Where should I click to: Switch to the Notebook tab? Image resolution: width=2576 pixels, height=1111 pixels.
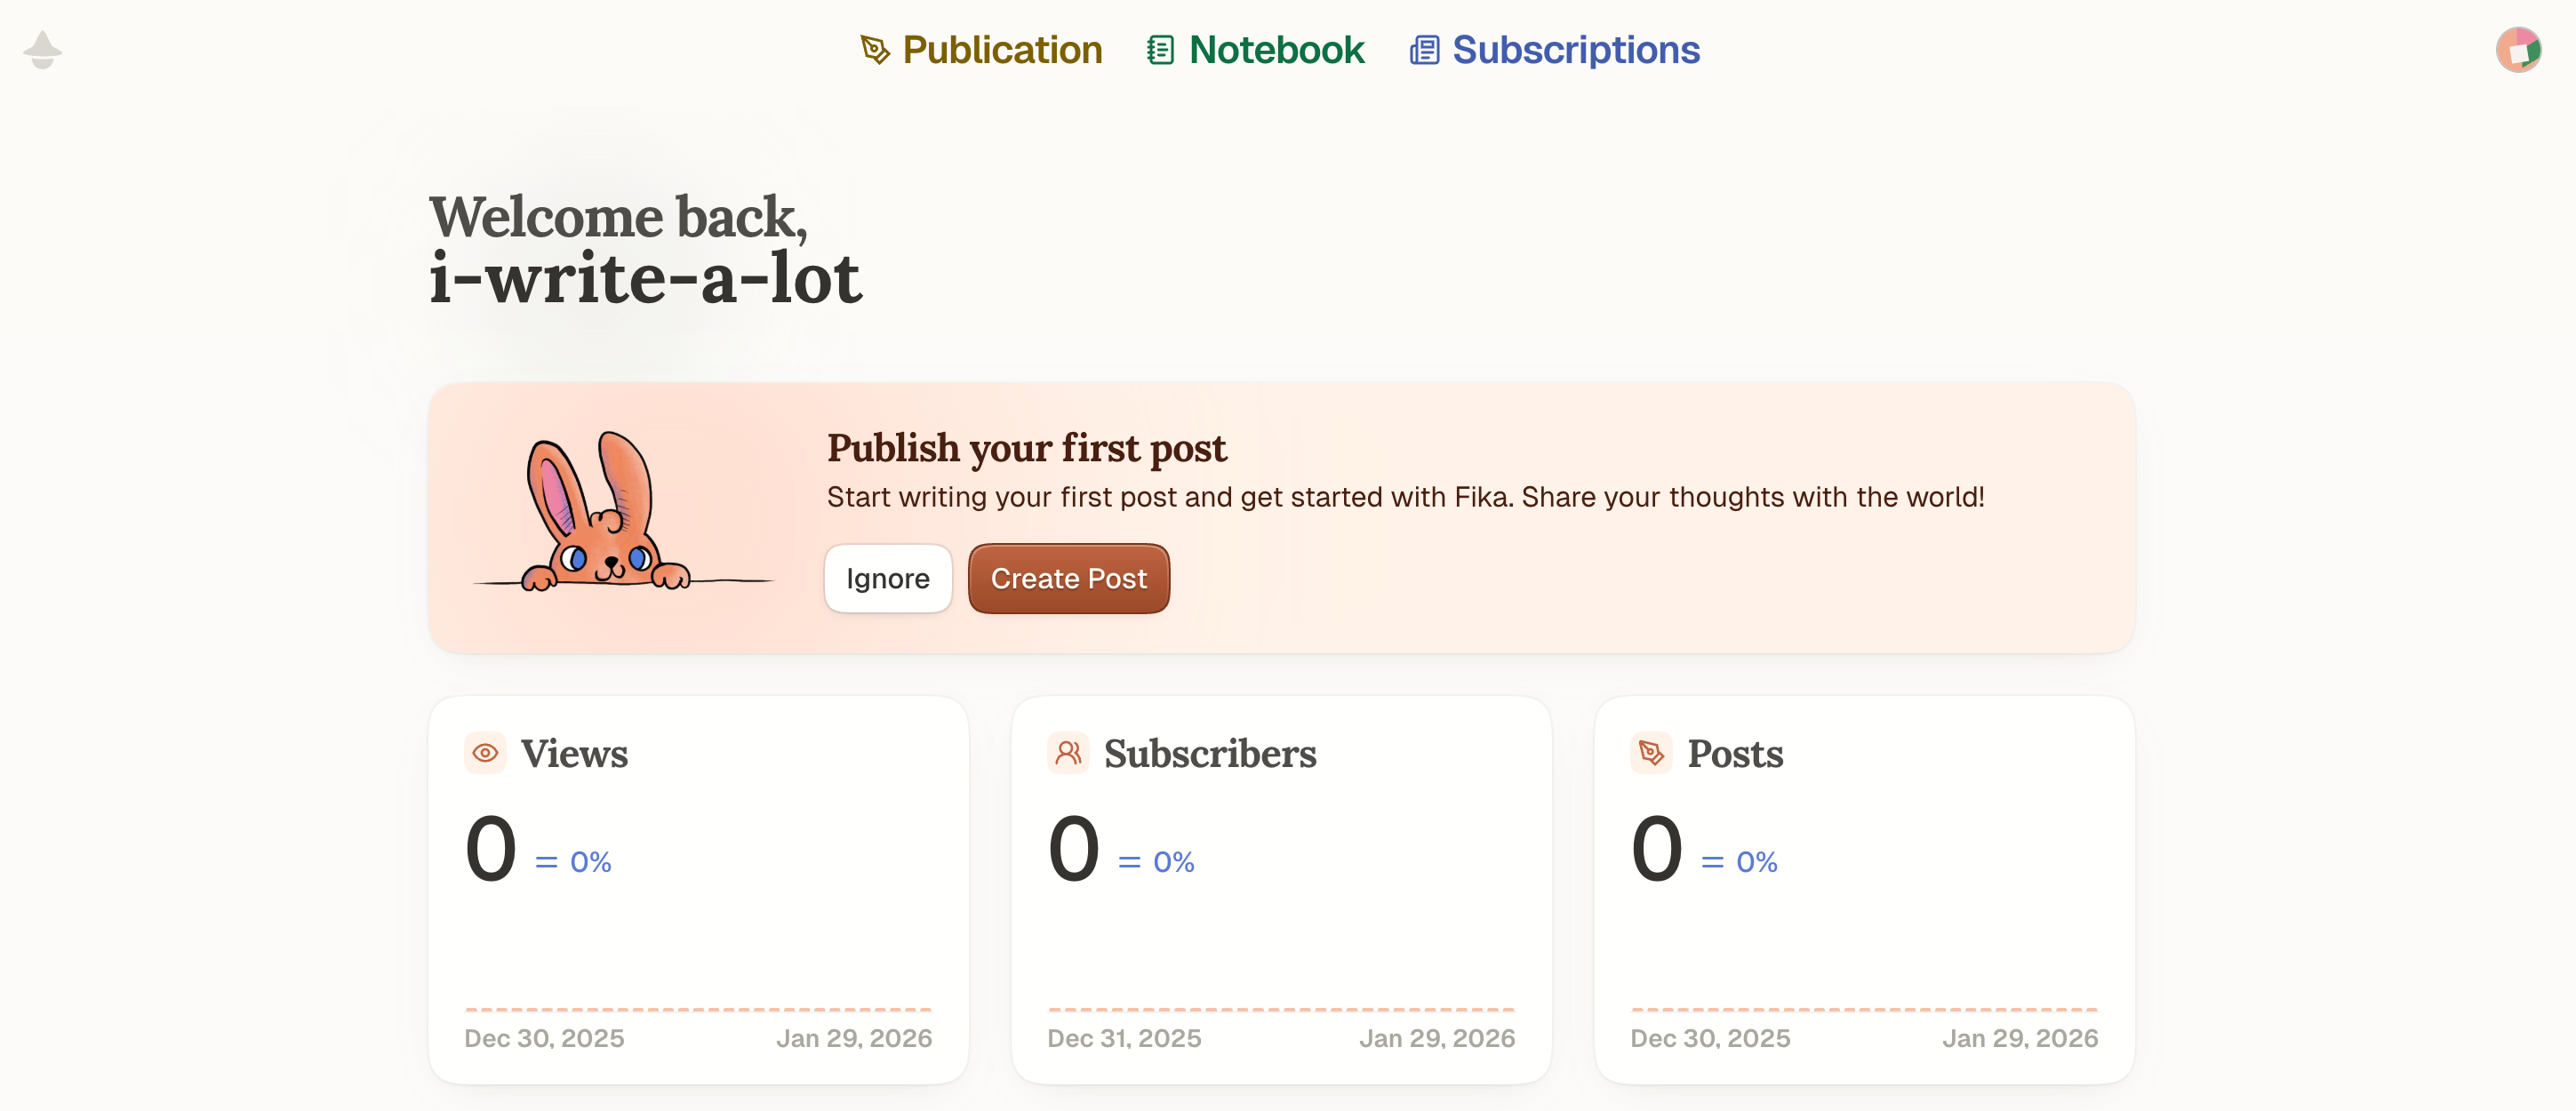(1276, 50)
